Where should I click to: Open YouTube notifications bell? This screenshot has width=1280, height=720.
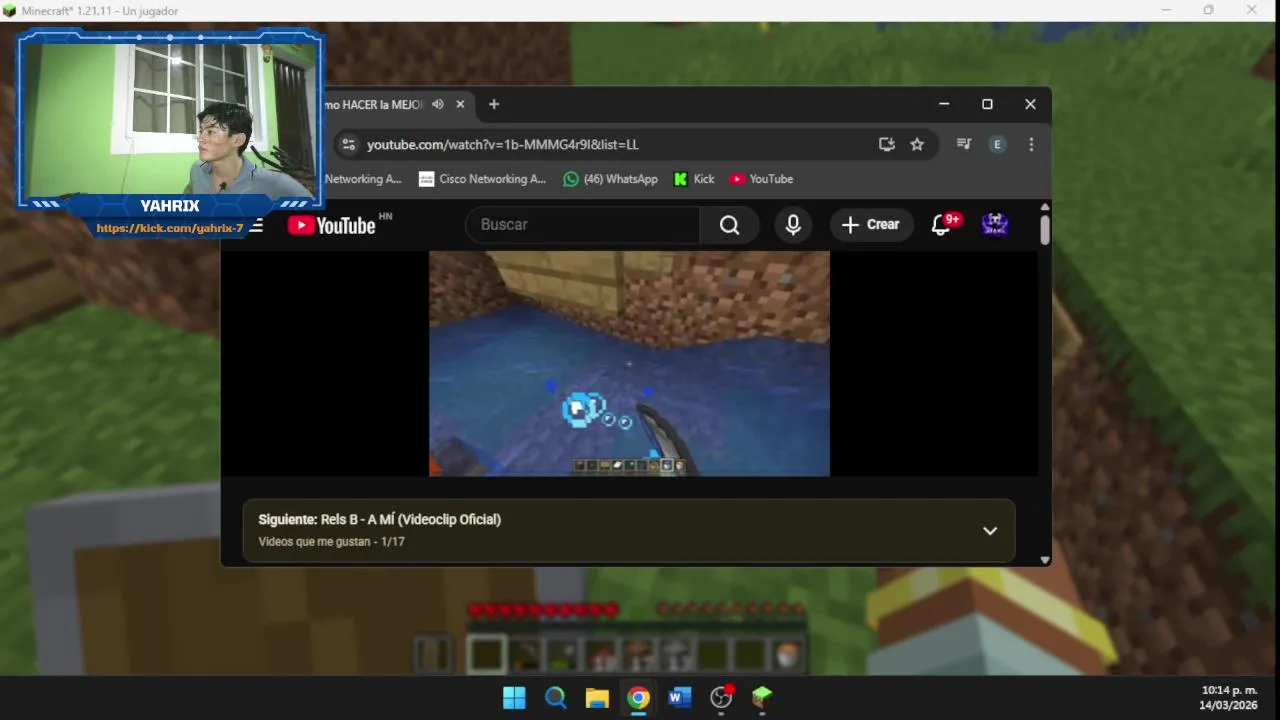[941, 225]
